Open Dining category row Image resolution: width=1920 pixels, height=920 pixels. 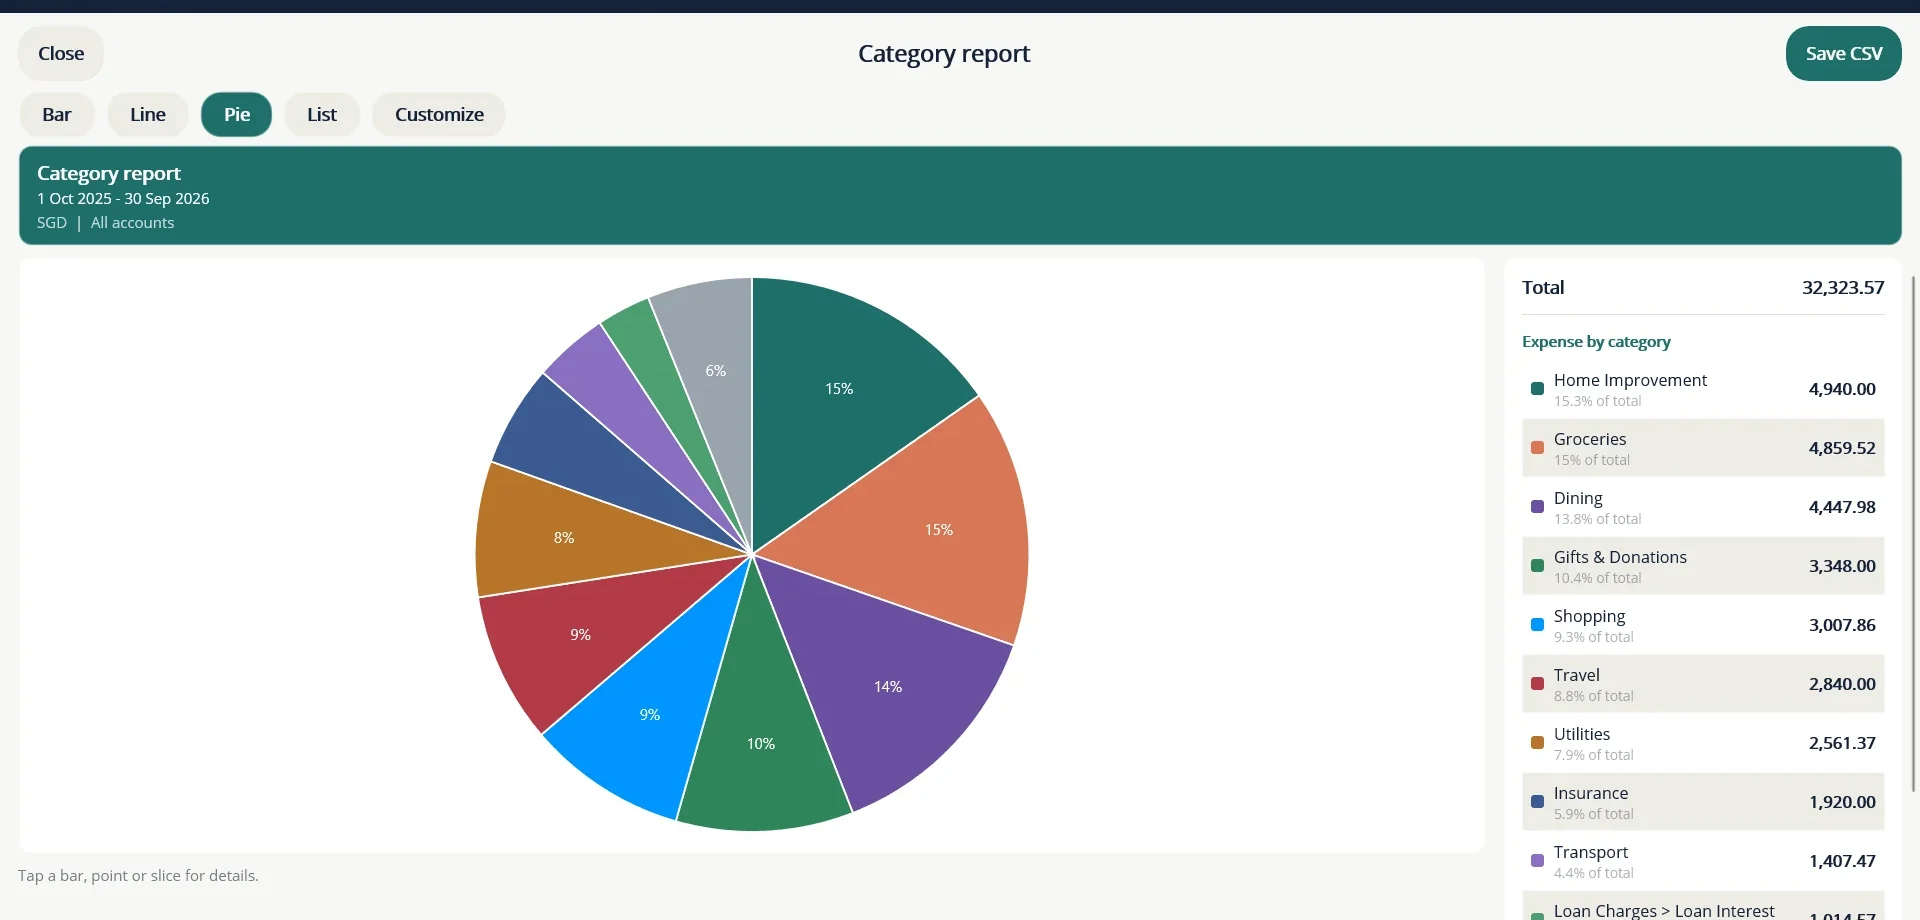click(x=1703, y=507)
